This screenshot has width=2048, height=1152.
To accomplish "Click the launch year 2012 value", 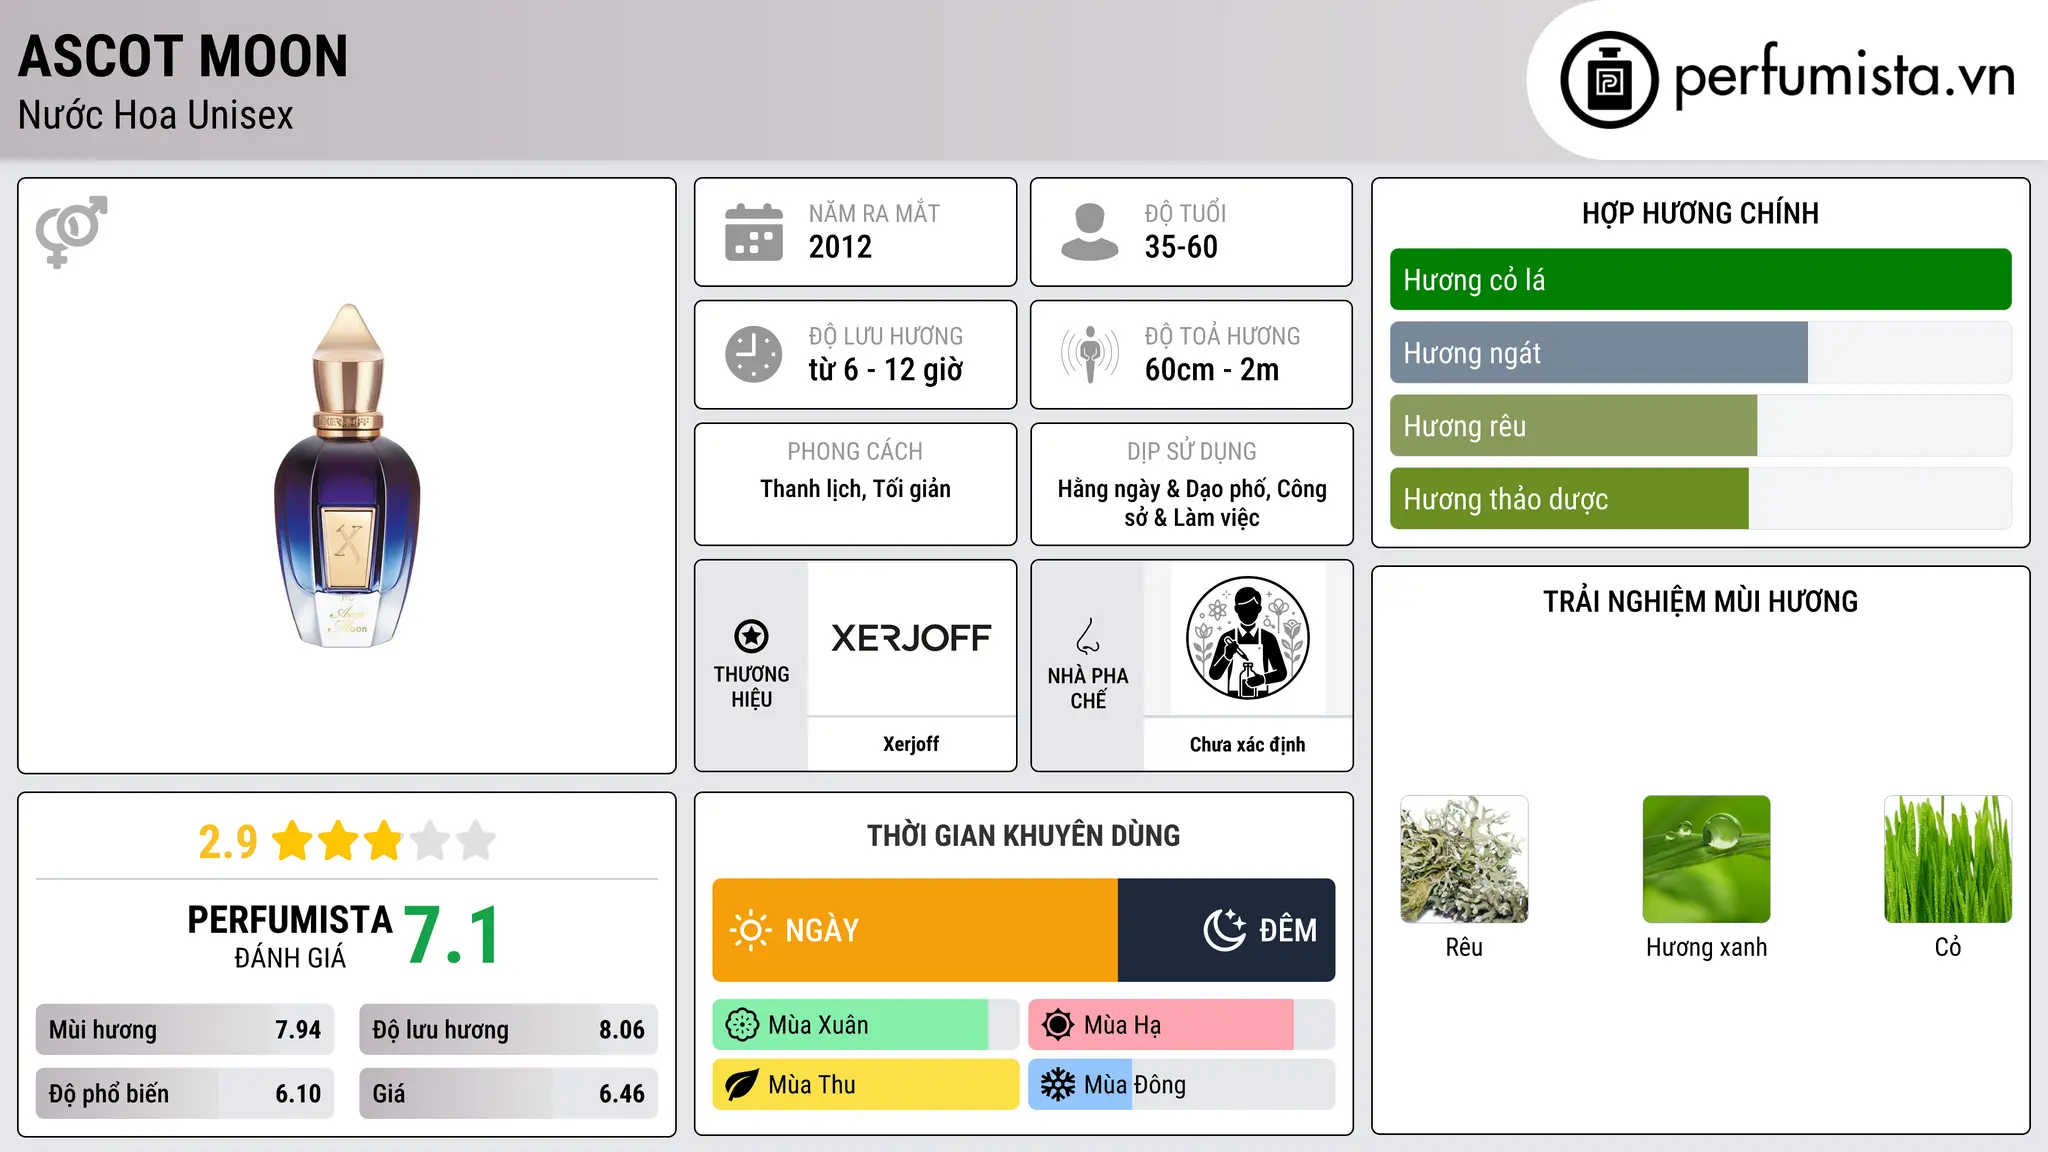I will pyautogui.click(x=840, y=247).
